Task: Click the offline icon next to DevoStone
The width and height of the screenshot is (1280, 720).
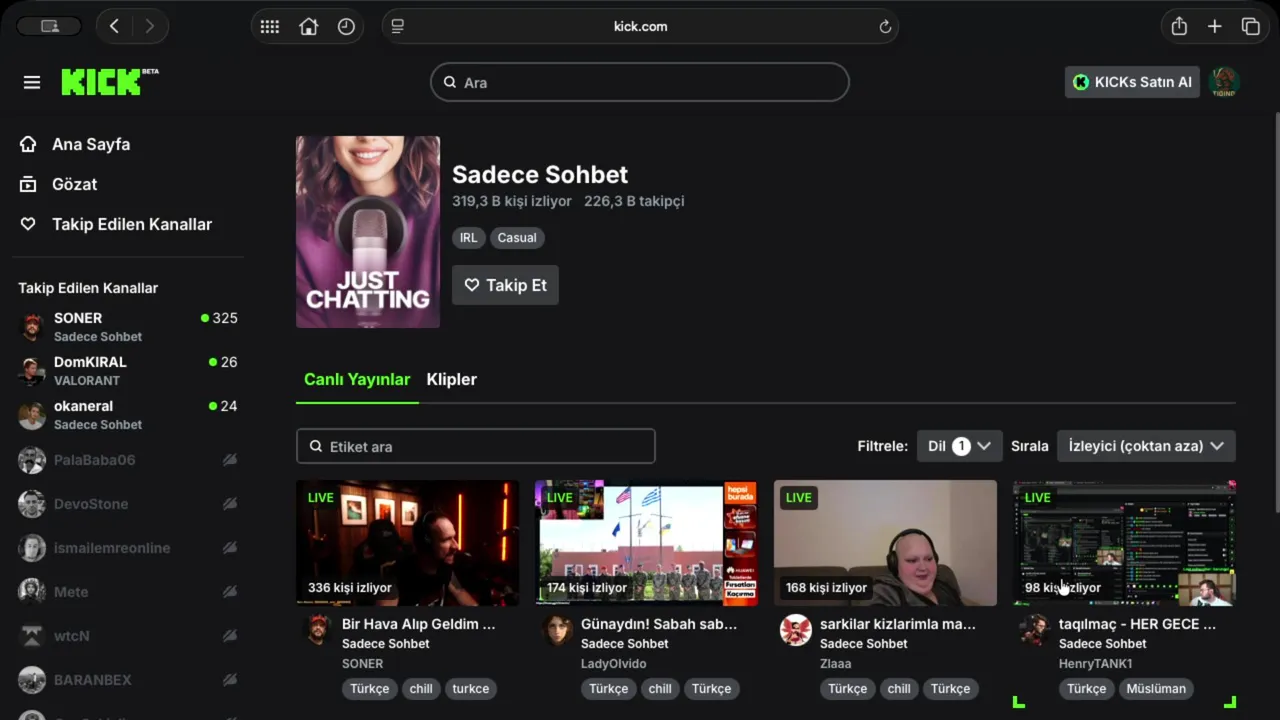Action: (230, 504)
